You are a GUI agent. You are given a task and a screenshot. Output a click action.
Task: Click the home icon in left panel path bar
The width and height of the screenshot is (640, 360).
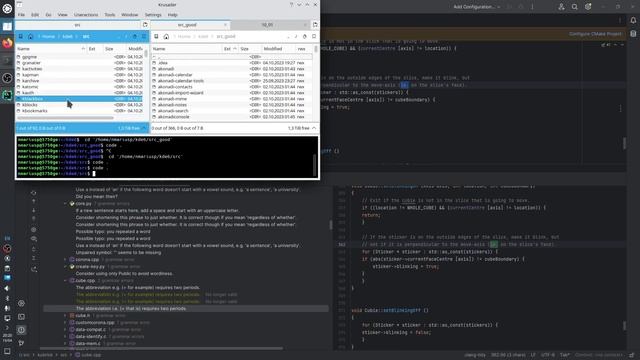point(31,37)
